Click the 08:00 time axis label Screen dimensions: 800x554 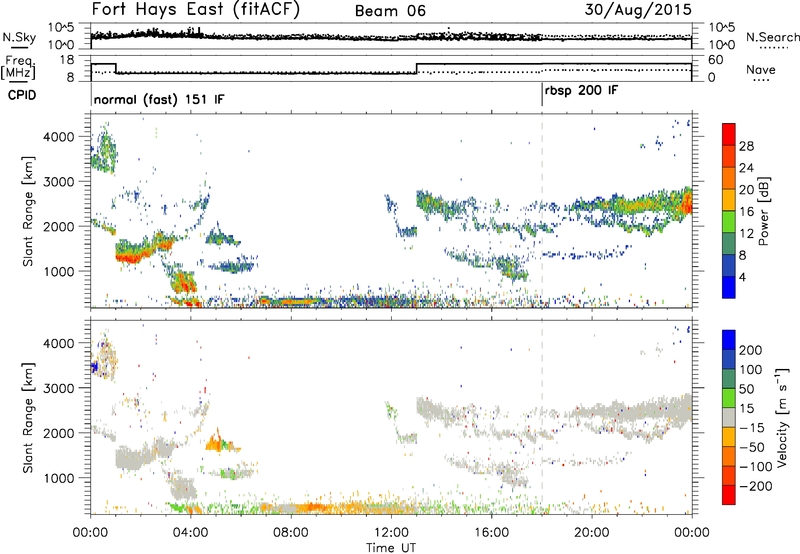point(291,533)
